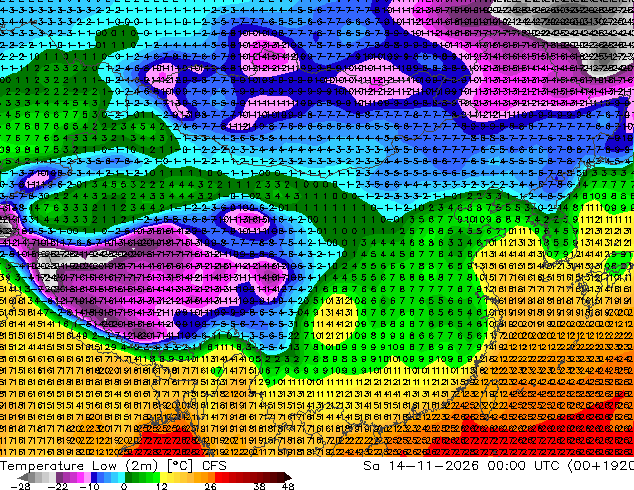Click the 'Temperature Low (2m)' map title
The height and width of the screenshot is (490, 634).
pos(78,466)
